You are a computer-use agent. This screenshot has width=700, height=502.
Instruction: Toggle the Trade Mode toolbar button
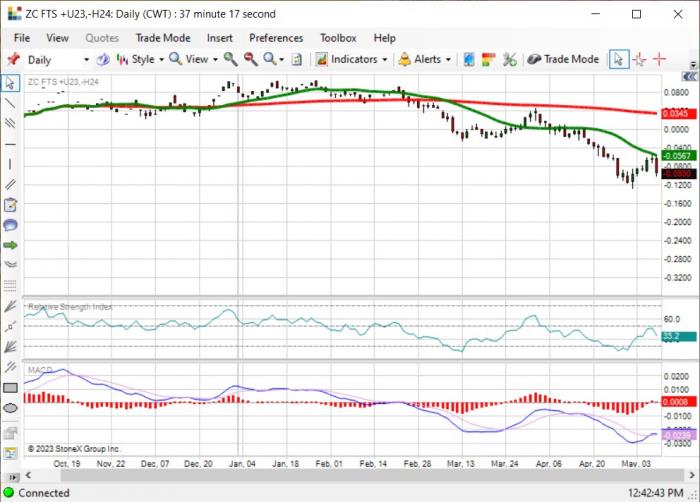click(563, 59)
